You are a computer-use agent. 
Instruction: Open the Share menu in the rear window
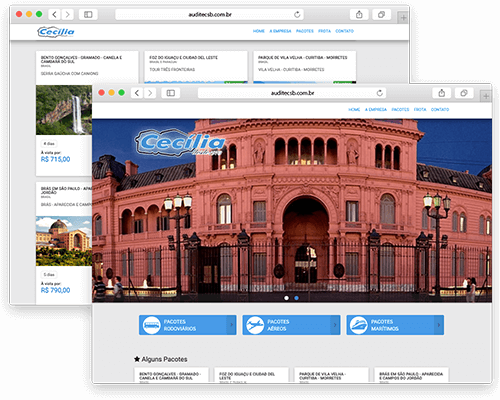point(359,14)
